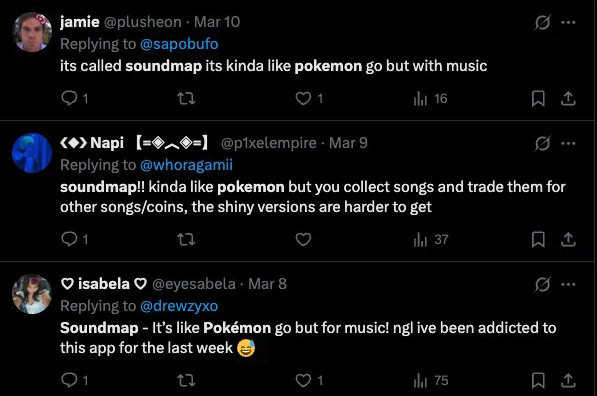Image resolution: width=597 pixels, height=396 pixels.
Task: Bookmark Napi's soundmap tweet
Action: 538,240
